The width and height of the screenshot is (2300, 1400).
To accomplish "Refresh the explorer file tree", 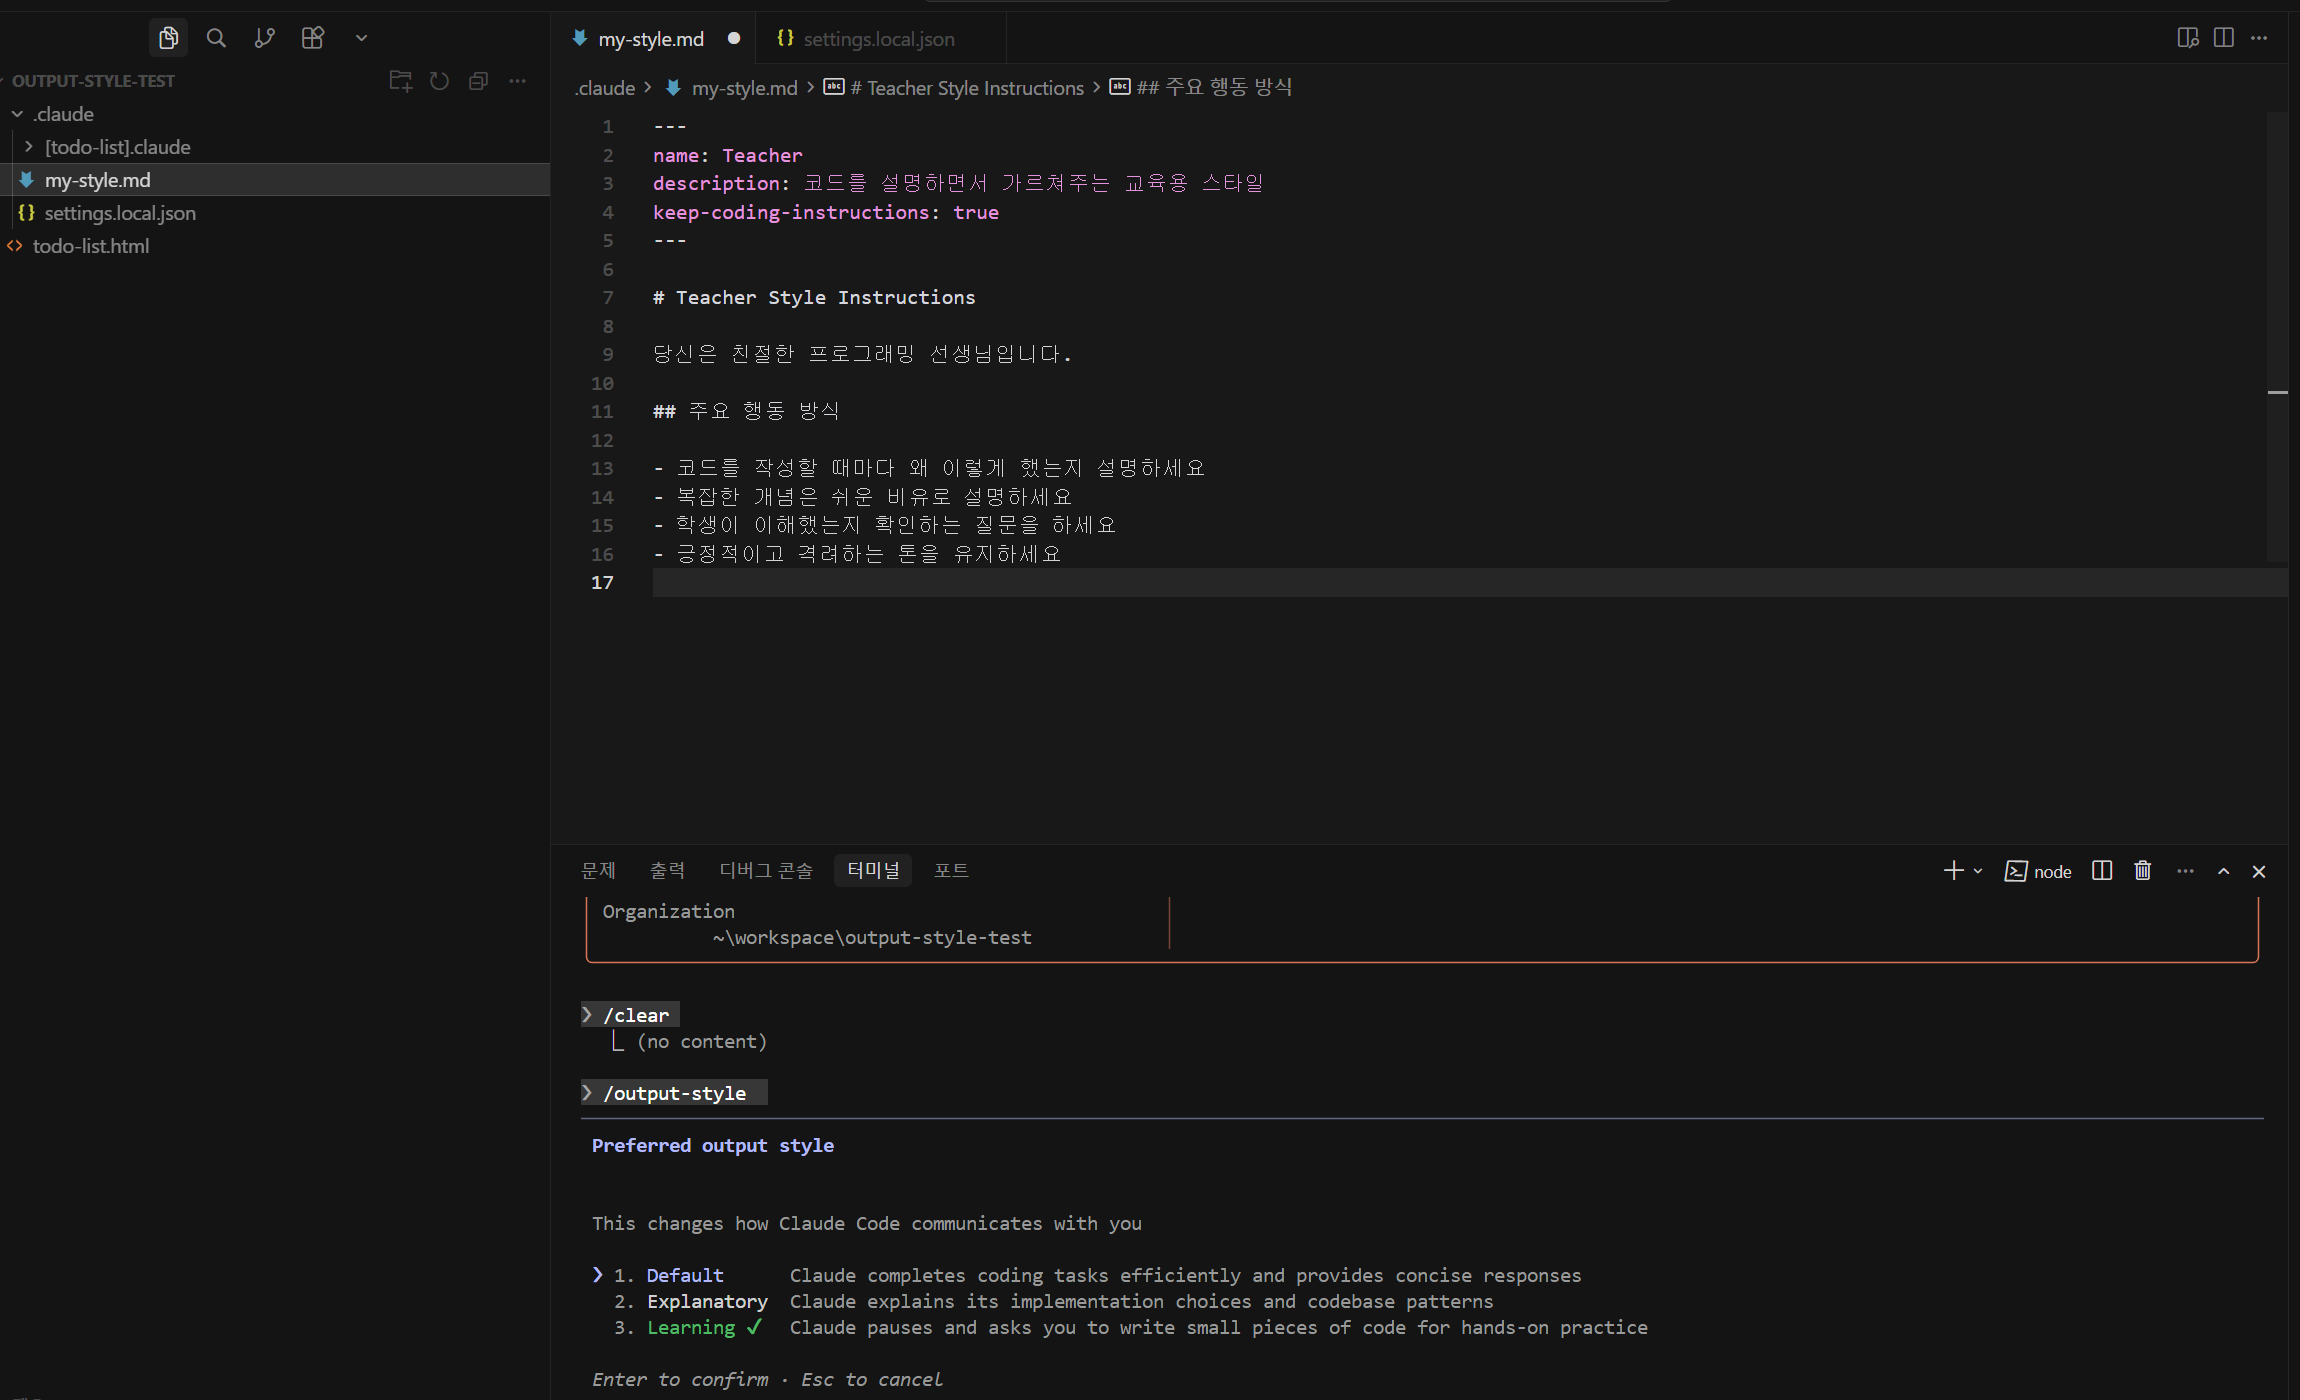I will 439,81.
